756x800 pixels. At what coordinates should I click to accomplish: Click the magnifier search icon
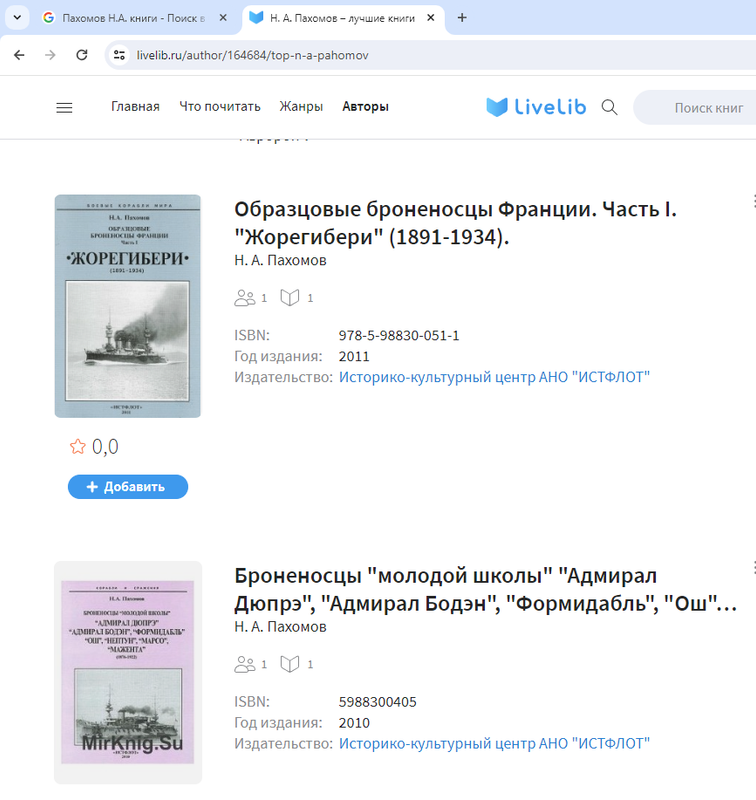coord(609,108)
